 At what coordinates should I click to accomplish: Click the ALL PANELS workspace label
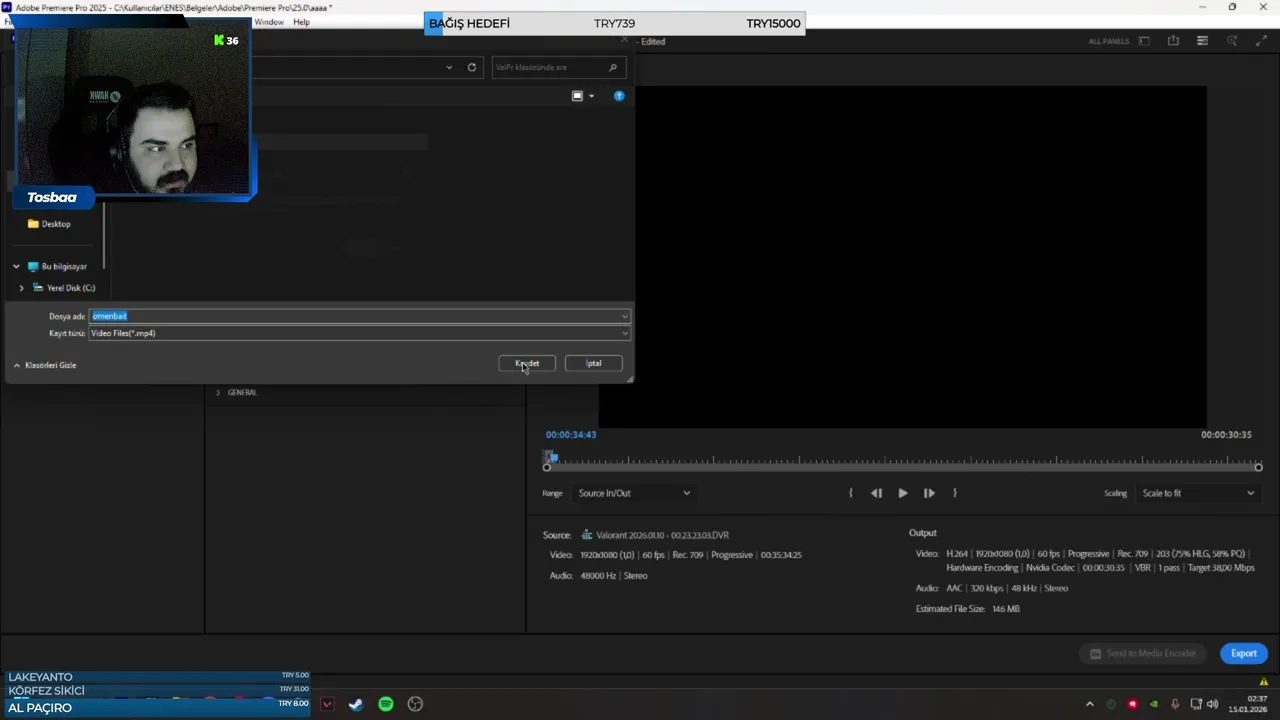(1108, 41)
